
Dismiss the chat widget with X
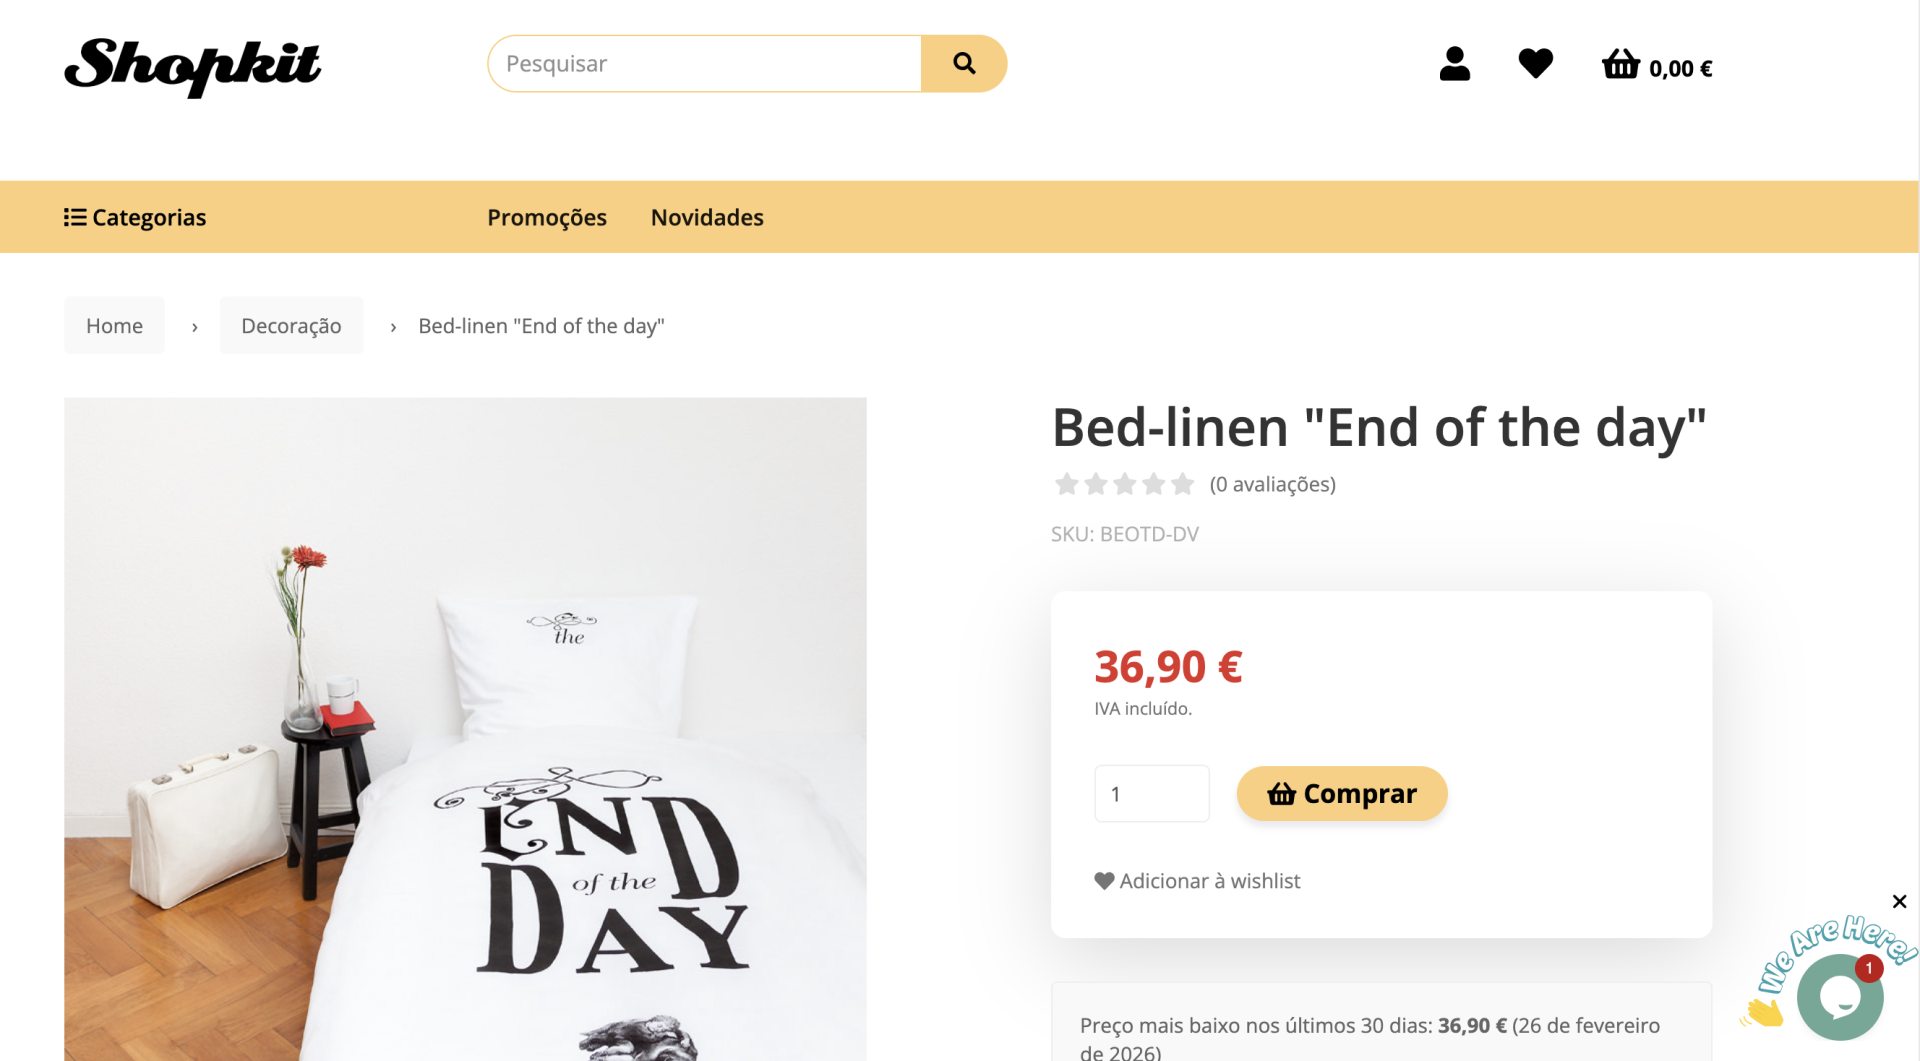coord(1899,902)
